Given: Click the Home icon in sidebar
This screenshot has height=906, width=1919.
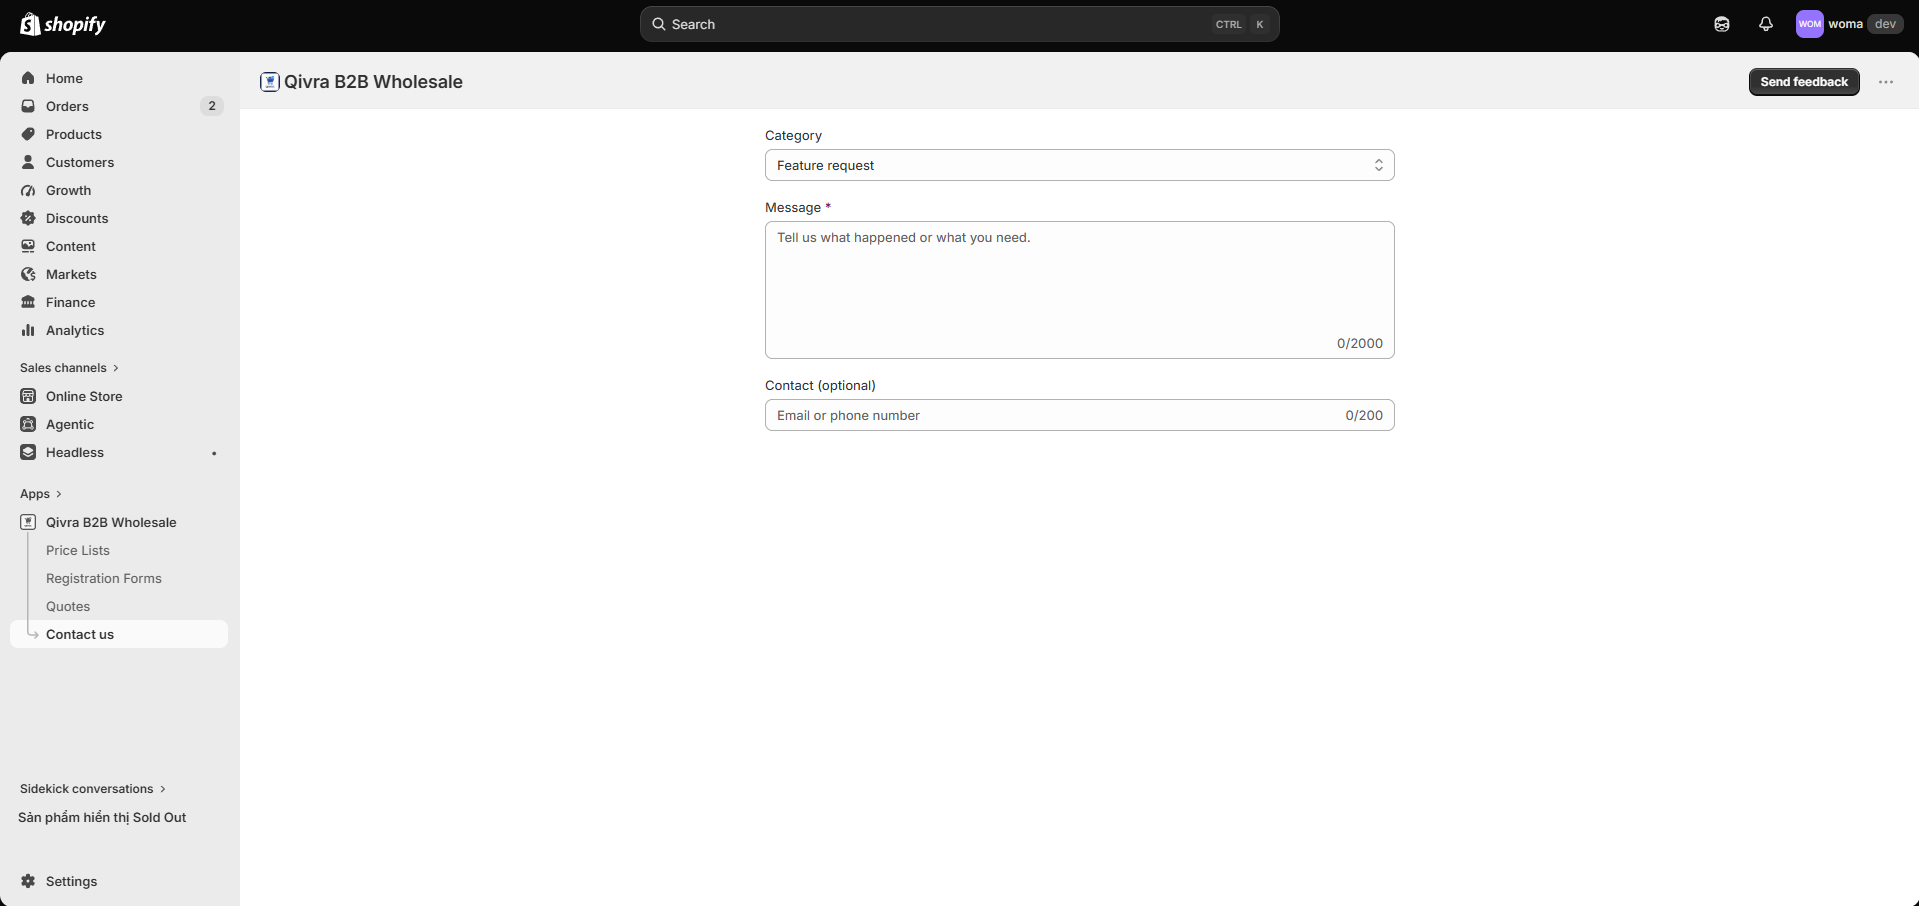Looking at the screenshot, I should click(28, 78).
